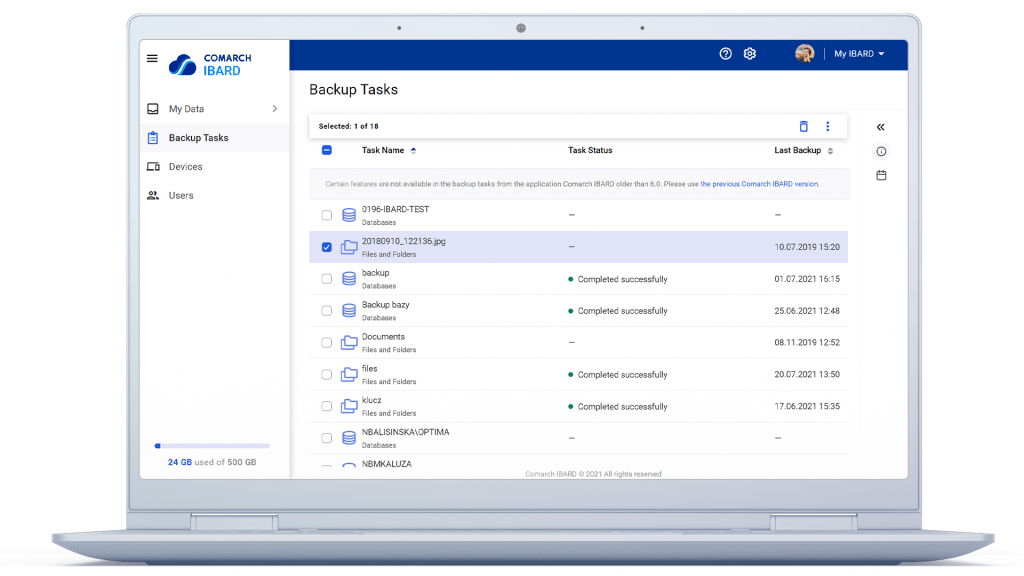Open Users in sidebar

pos(181,195)
